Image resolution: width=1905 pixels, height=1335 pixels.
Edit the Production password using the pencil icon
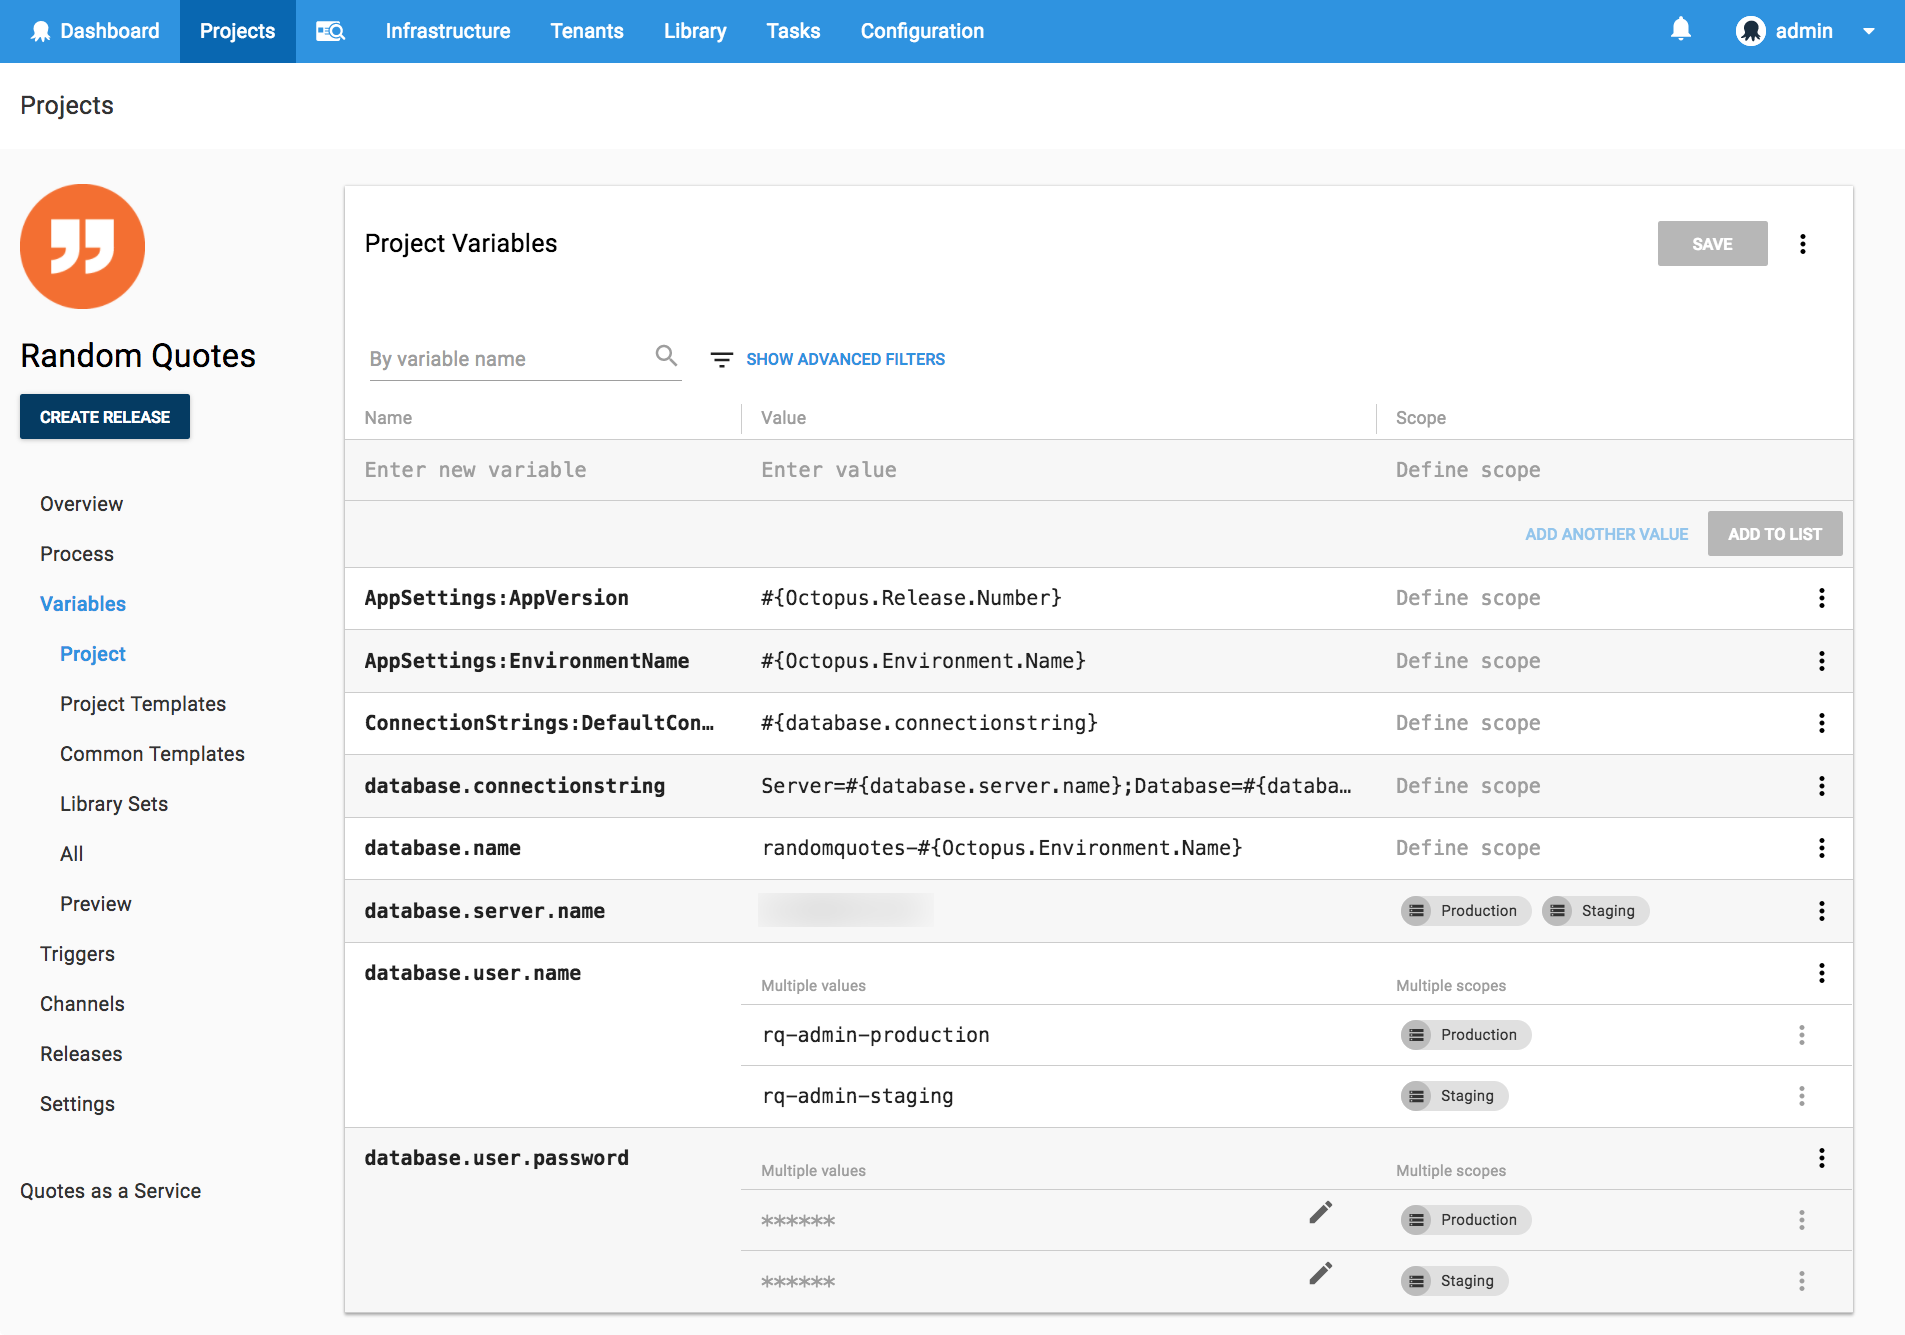tap(1319, 1212)
